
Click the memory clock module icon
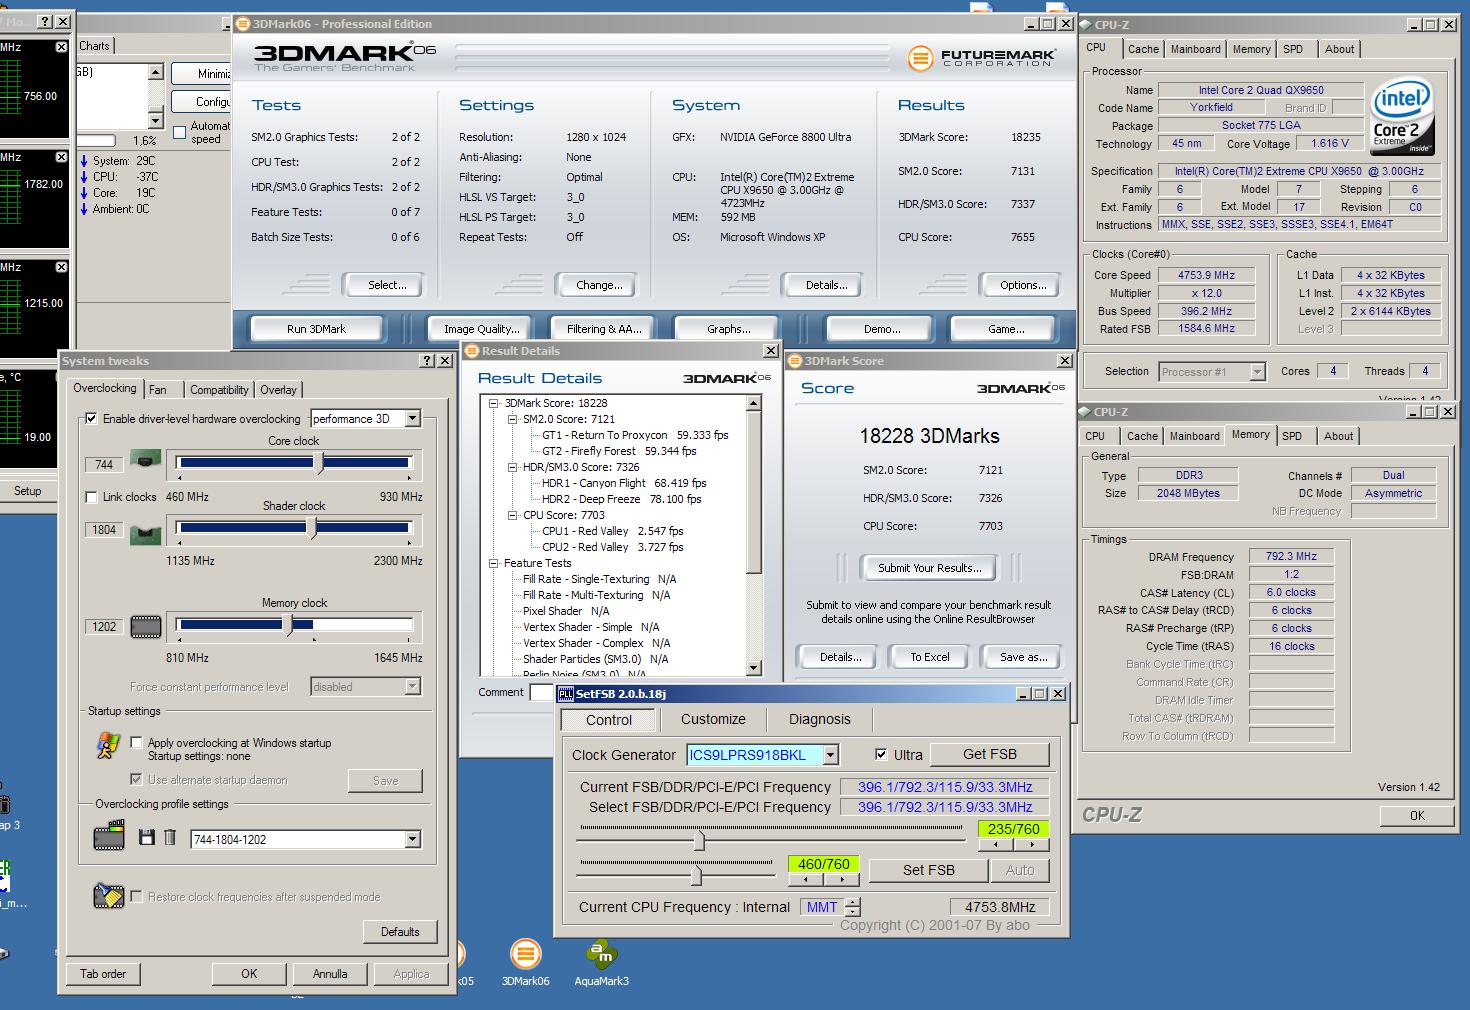(146, 627)
